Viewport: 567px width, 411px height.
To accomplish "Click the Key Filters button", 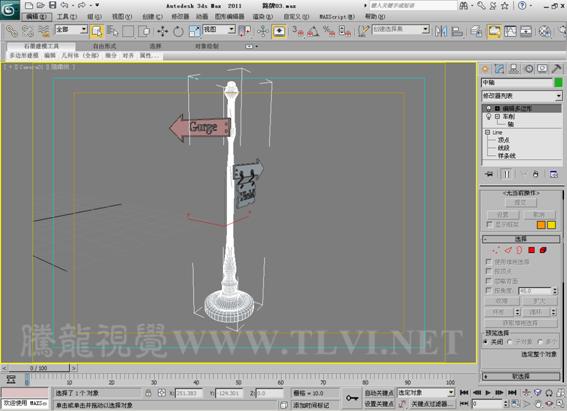I will [x=431, y=403].
